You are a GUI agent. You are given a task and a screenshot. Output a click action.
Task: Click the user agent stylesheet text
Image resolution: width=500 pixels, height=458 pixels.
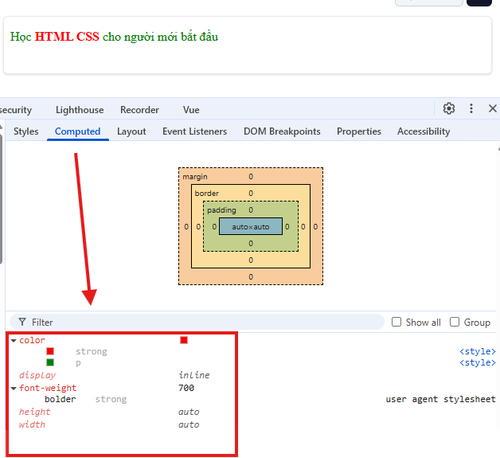pyautogui.click(x=440, y=399)
